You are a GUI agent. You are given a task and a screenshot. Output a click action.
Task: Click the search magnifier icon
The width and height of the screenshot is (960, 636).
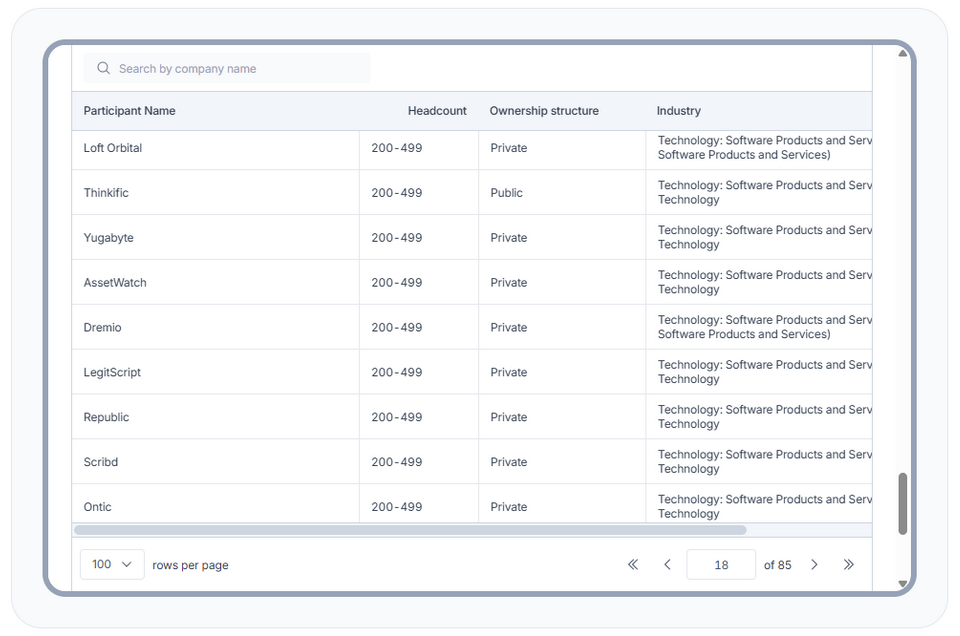[103, 69]
